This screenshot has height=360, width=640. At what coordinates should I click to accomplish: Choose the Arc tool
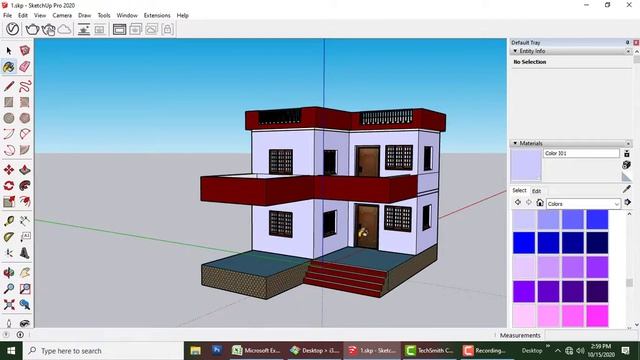[9, 134]
